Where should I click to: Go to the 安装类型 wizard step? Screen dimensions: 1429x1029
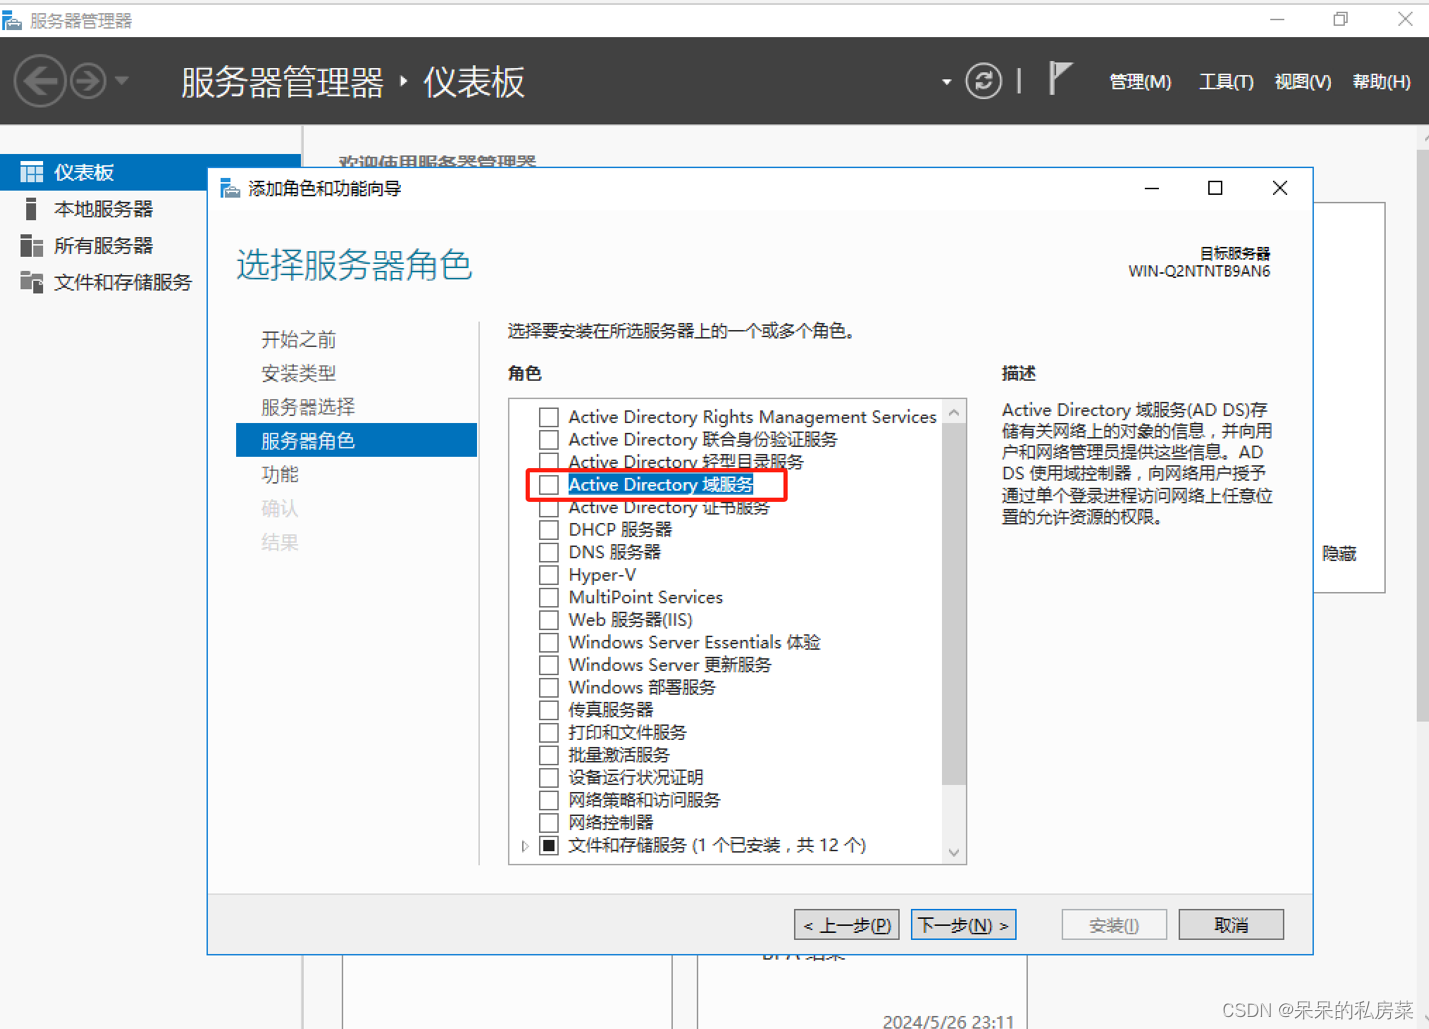tap(298, 373)
